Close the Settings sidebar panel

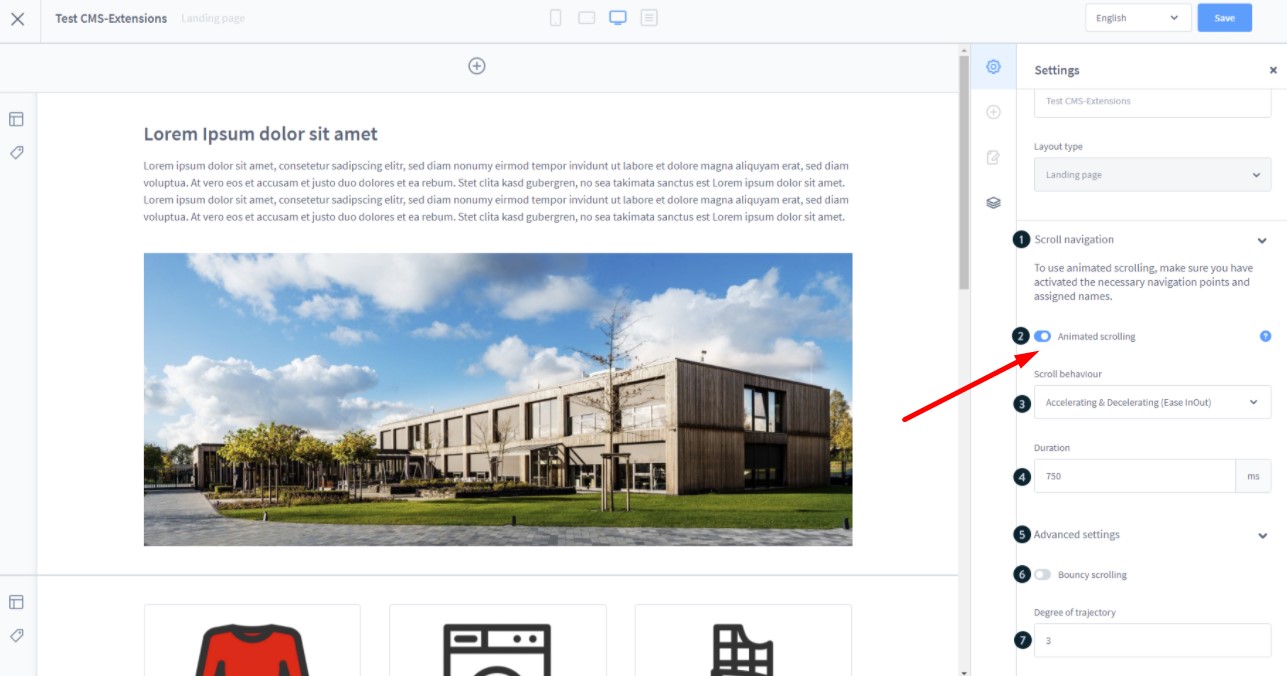[1273, 70]
